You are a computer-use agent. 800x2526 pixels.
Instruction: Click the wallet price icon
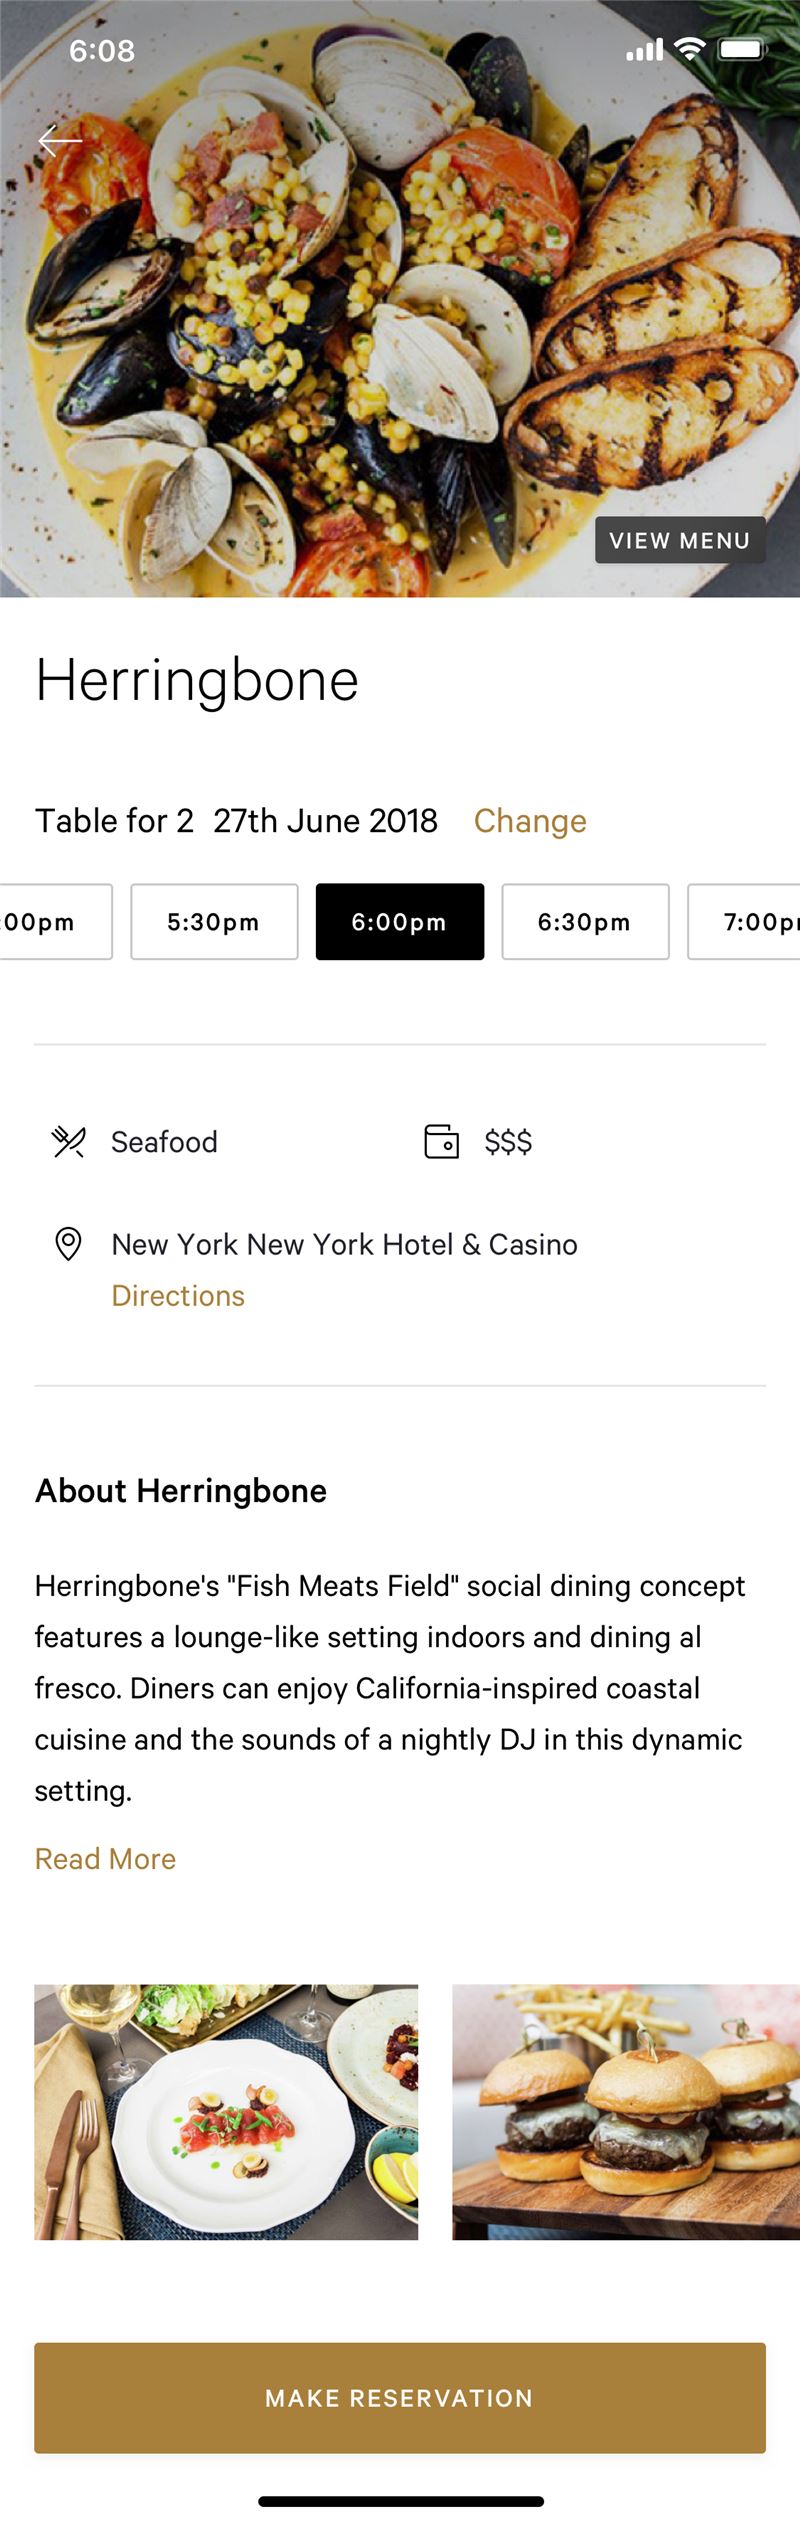coord(441,1141)
